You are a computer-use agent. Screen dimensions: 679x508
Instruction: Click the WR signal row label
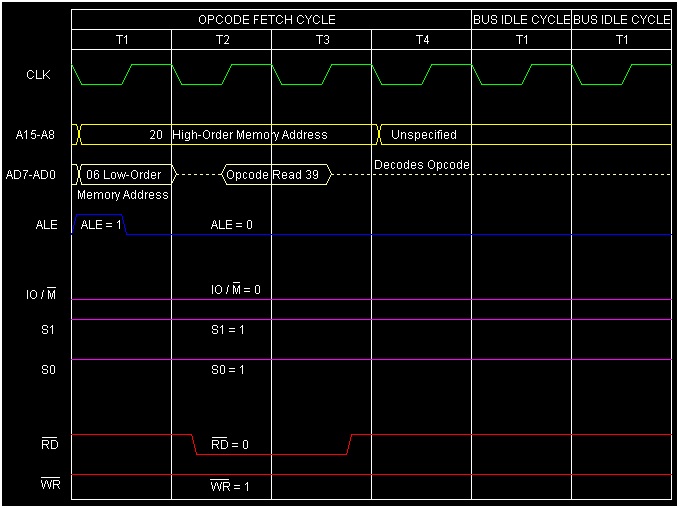(50, 484)
